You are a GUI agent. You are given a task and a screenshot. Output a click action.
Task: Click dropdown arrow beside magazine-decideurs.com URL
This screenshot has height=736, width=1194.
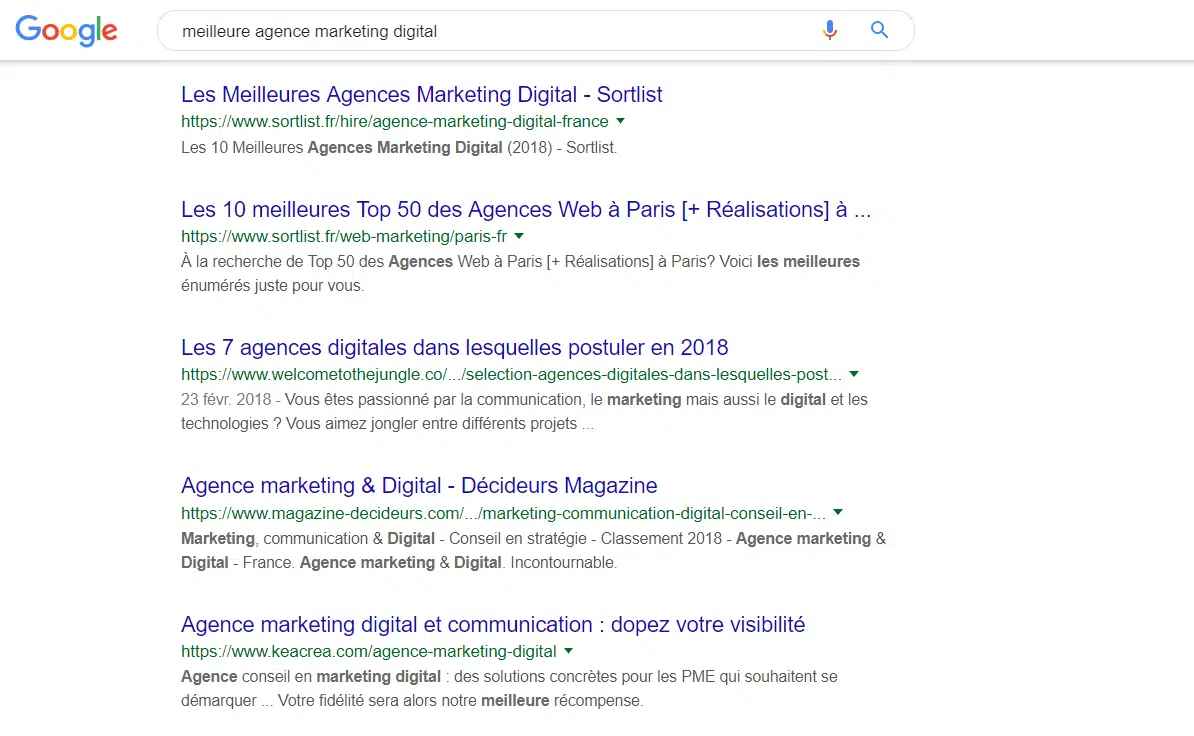click(x=838, y=512)
